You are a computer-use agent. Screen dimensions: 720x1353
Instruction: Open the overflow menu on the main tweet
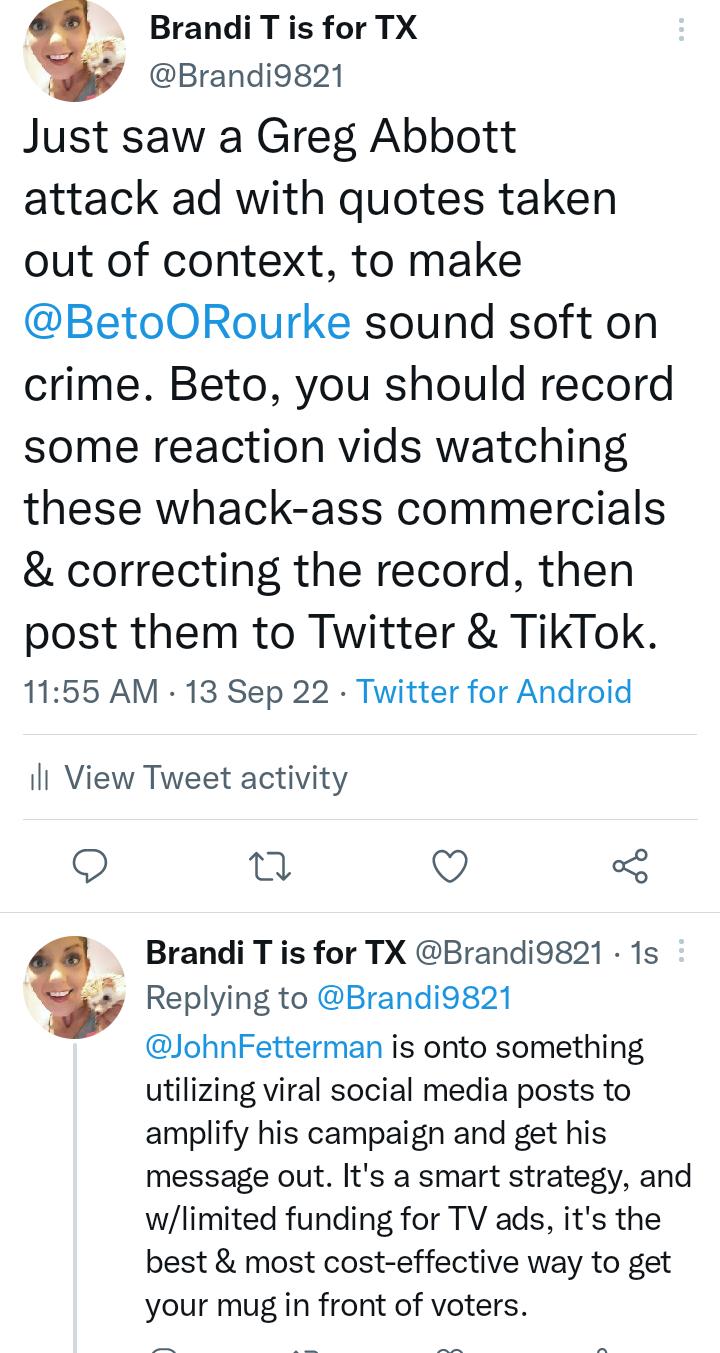682,30
